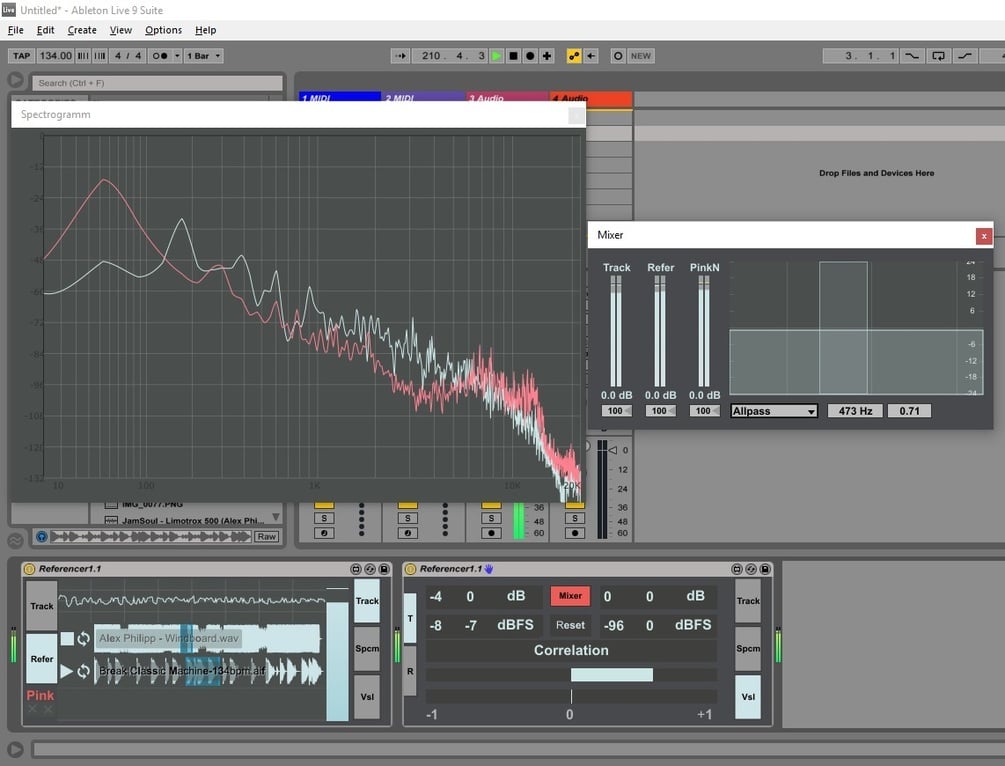Viewport: 1005px width, 766px height.
Task: Click the Follow arrow icon
Action: click(401, 56)
